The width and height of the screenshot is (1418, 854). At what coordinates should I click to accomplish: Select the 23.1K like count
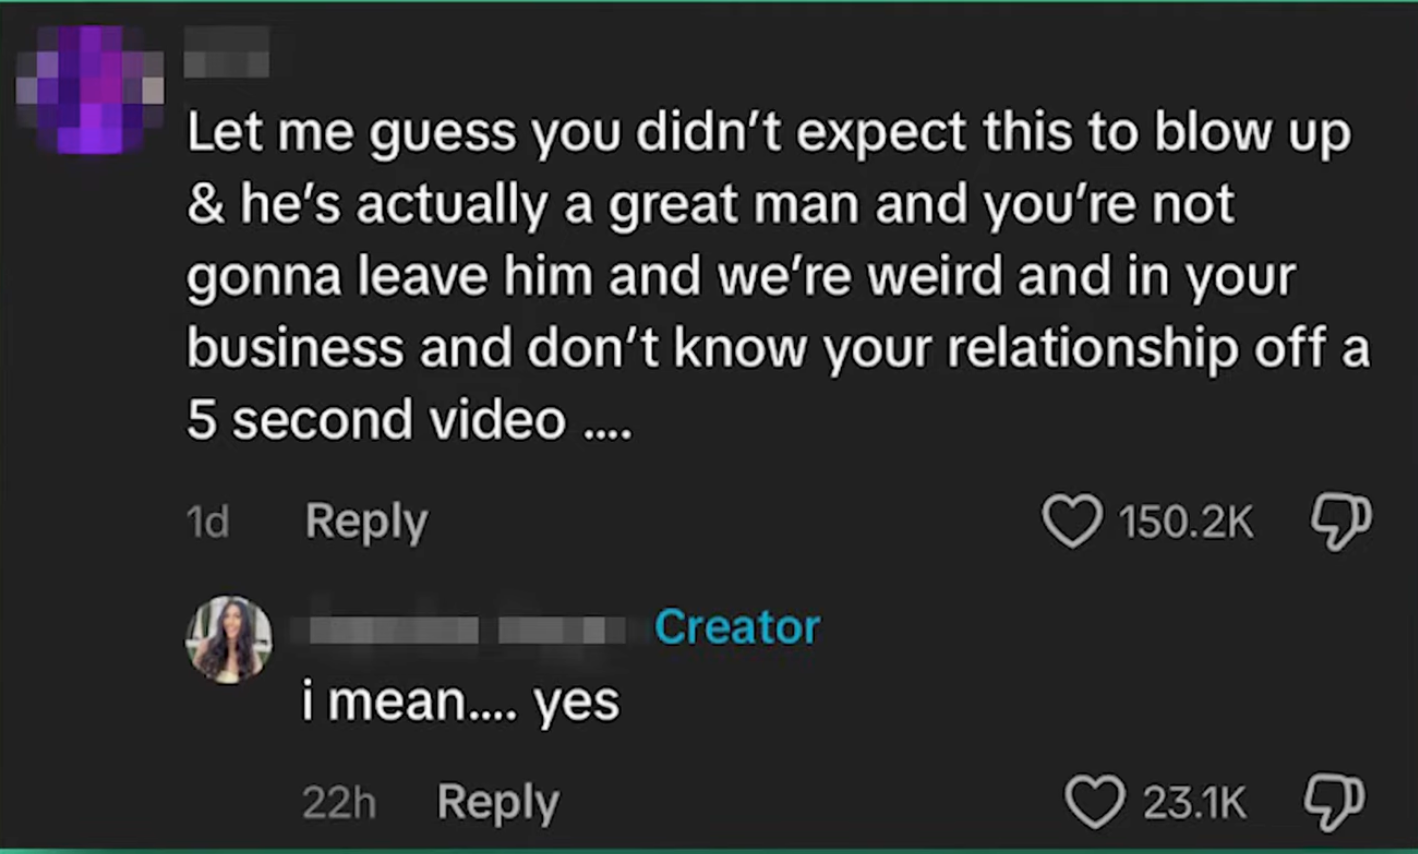point(1194,802)
